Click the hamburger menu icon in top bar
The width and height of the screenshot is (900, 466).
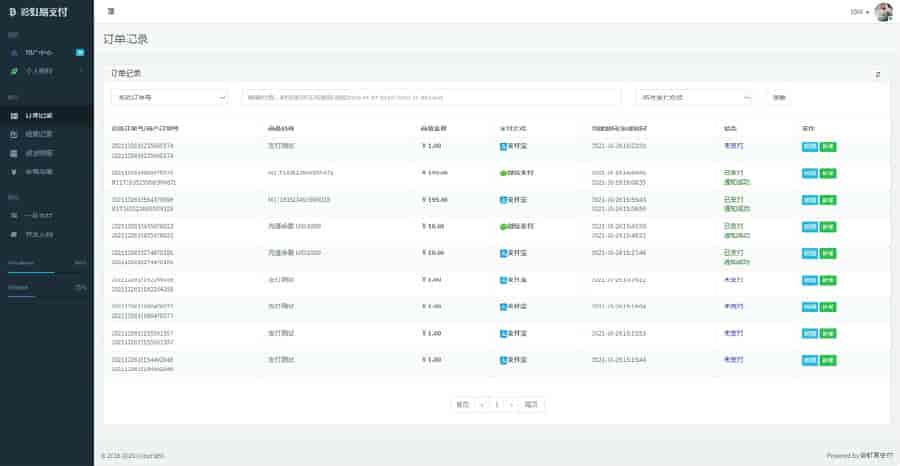[110, 11]
